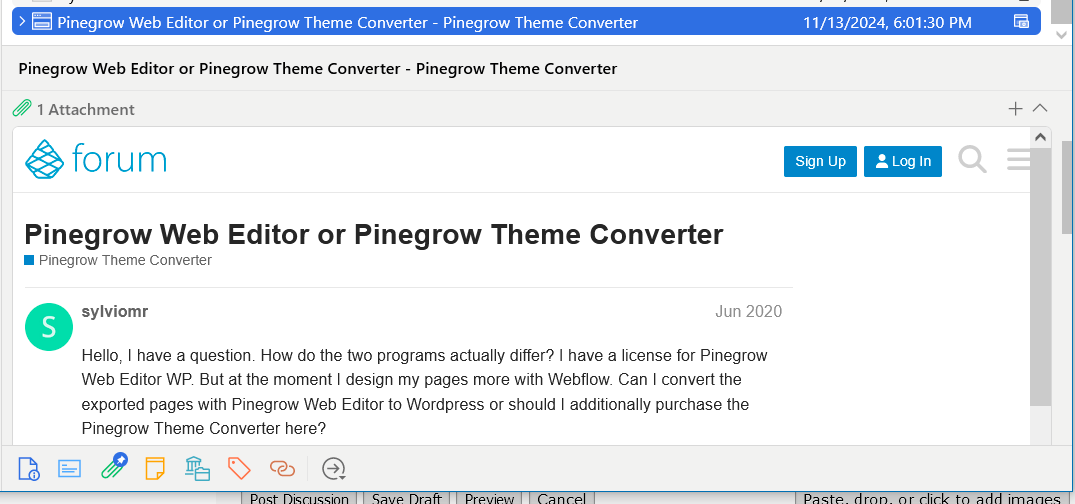Open the Locate arrow dropdown

(x=334, y=468)
